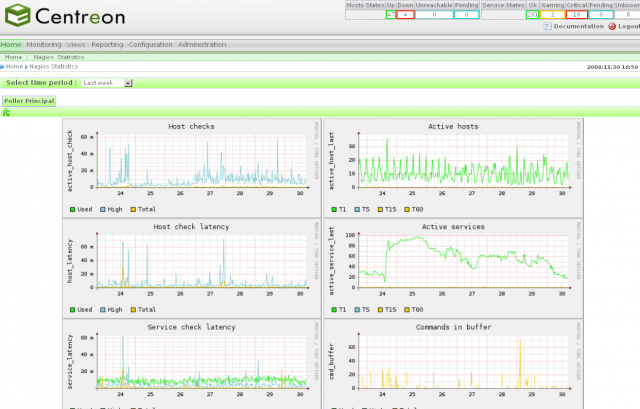Open the Monitoring menu
Screen dimensions: 640x409
[x=44, y=45]
